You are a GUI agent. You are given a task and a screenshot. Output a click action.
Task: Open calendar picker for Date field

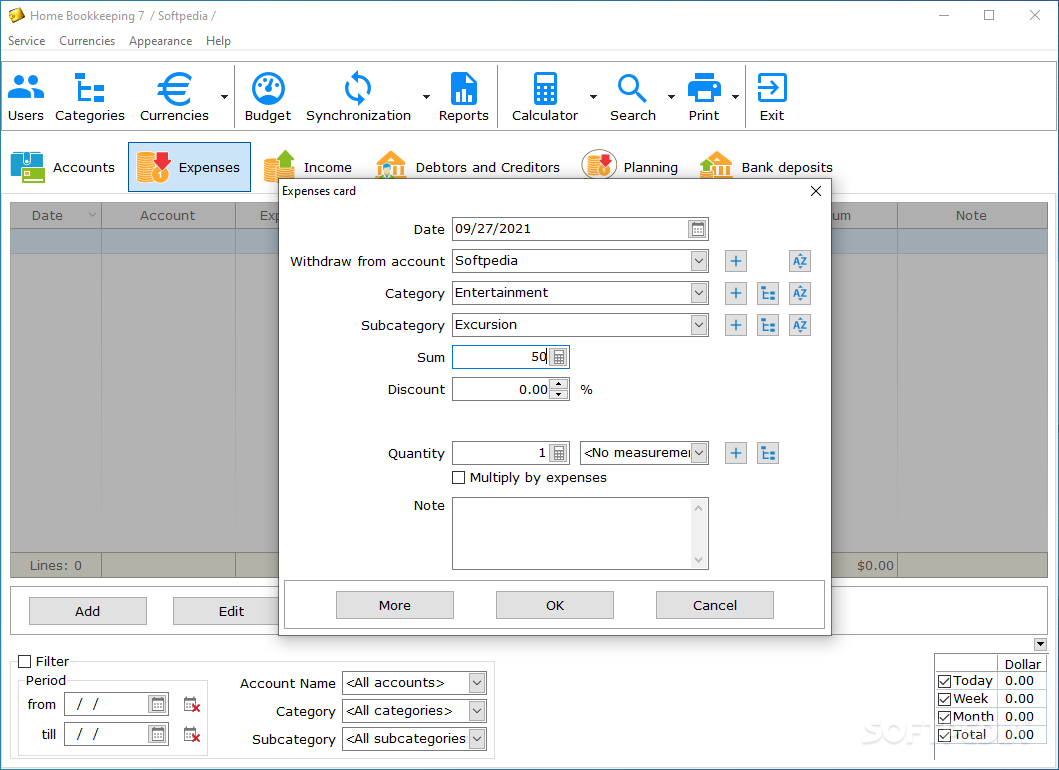698,229
